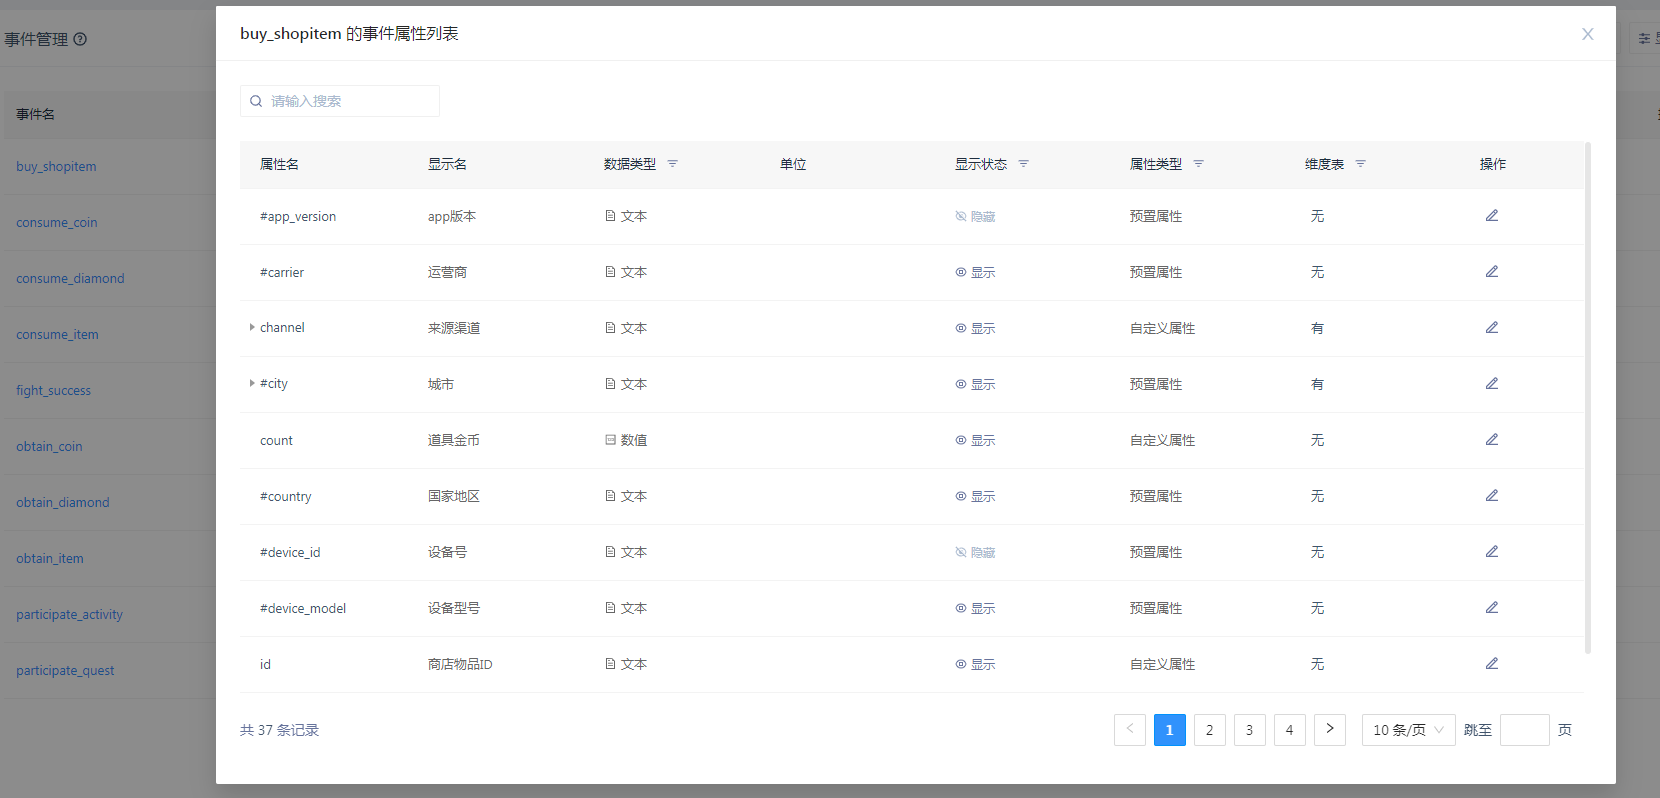The image size is (1660, 798).
Task: Click help icon next to 事件管理
Action: (x=80, y=39)
